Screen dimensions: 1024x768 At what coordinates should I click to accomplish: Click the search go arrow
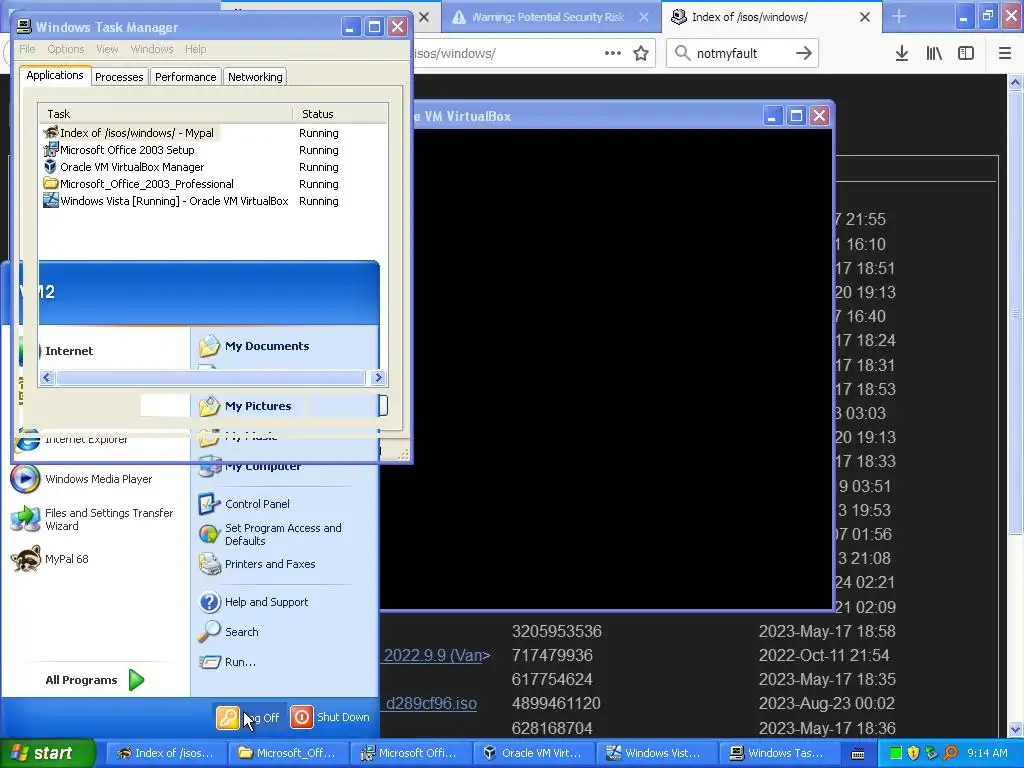[804, 54]
